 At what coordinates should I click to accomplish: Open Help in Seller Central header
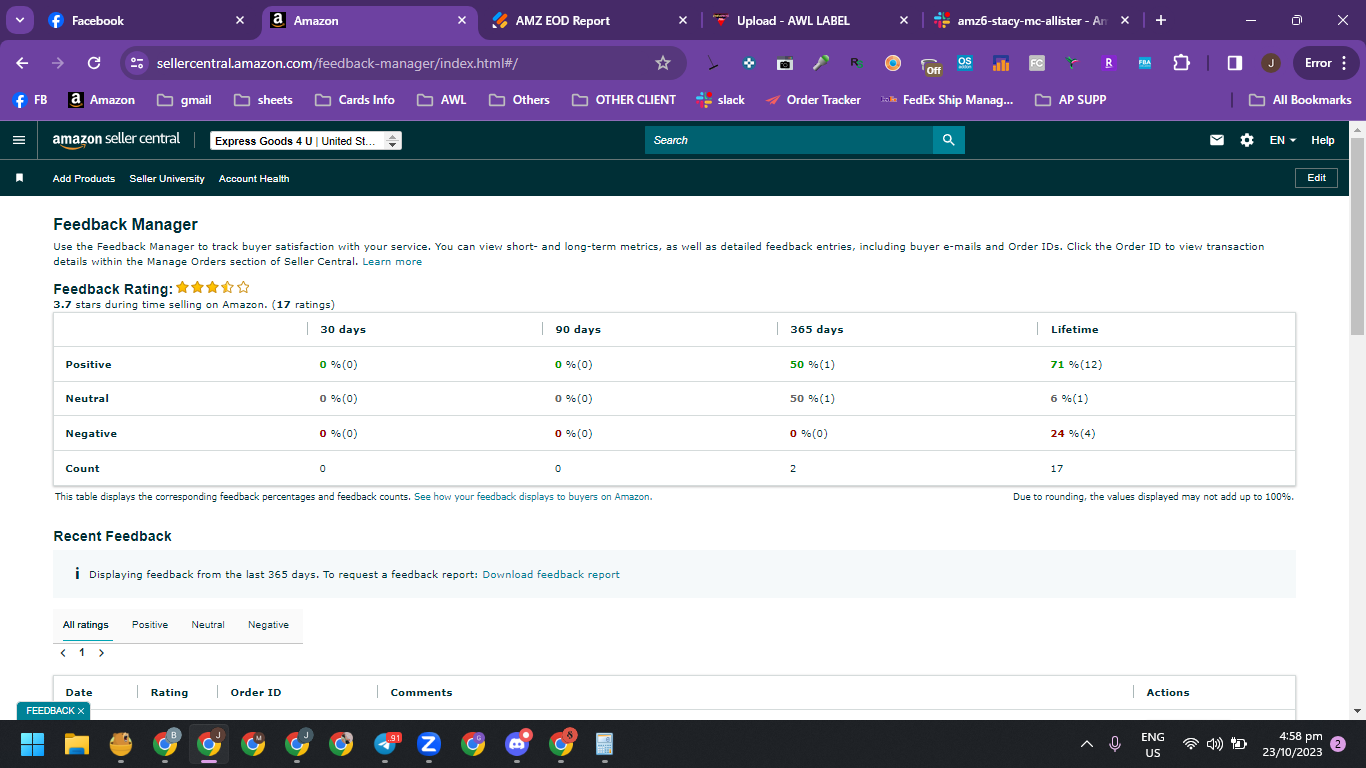[1323, 140]
